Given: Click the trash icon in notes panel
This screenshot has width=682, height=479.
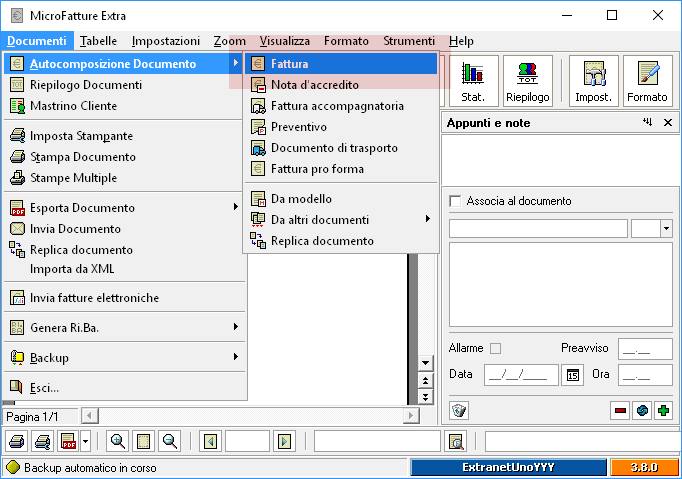Looking at the screenshot, I should pyautogui.click(x=459, y=410).
